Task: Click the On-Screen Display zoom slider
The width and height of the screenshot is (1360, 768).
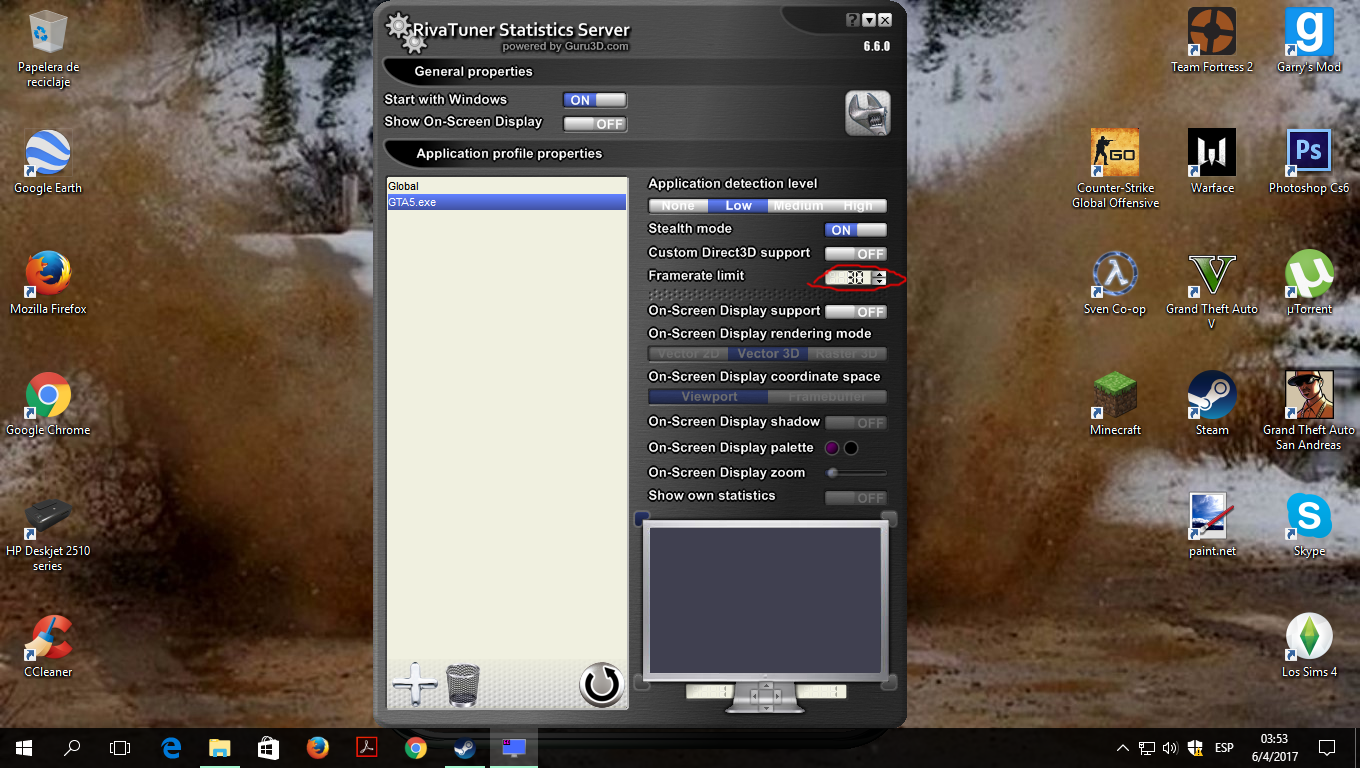Action: click(x=856, y=473)
